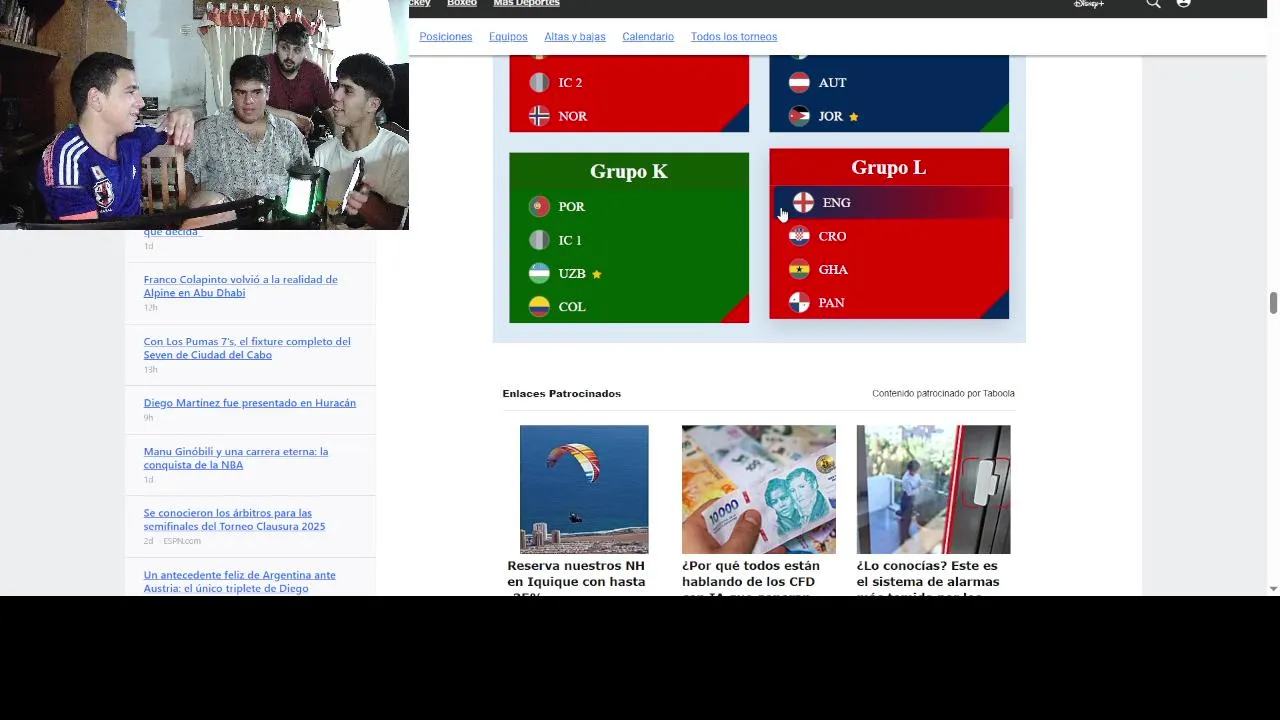1280x720 pixels.
Task: Open the Los Pumas 7's fixture article
Action: [x=247, y=348]
